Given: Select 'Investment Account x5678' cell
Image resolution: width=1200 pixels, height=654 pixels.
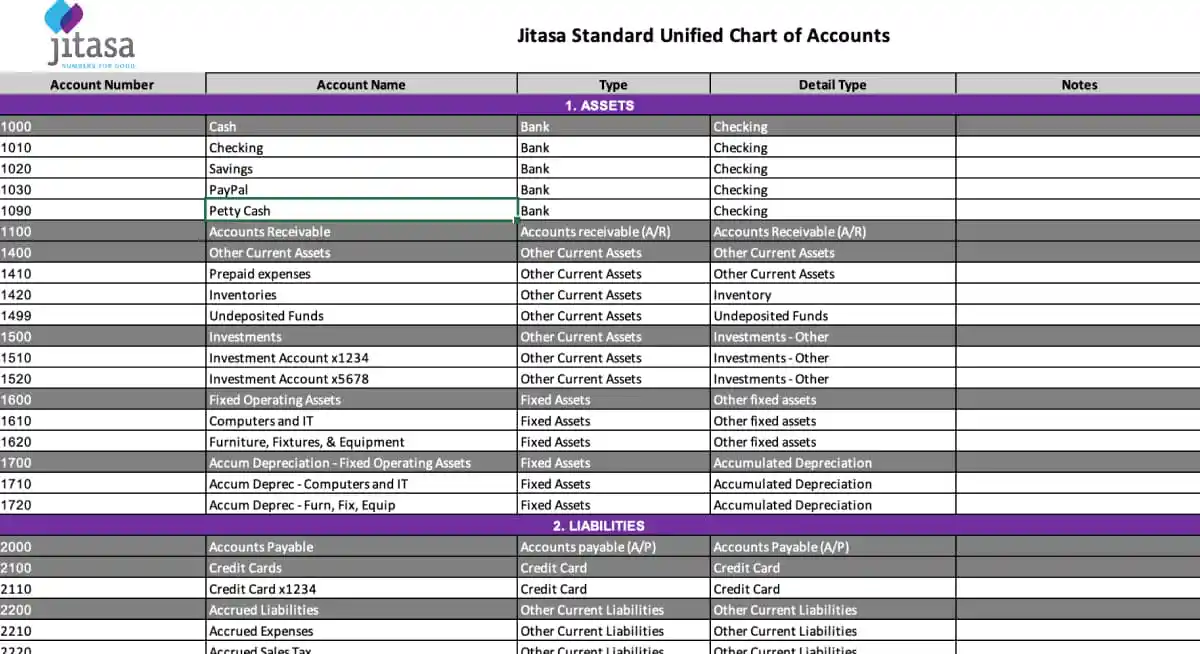Looking at the screenshot, I should [x=361, y=379].
